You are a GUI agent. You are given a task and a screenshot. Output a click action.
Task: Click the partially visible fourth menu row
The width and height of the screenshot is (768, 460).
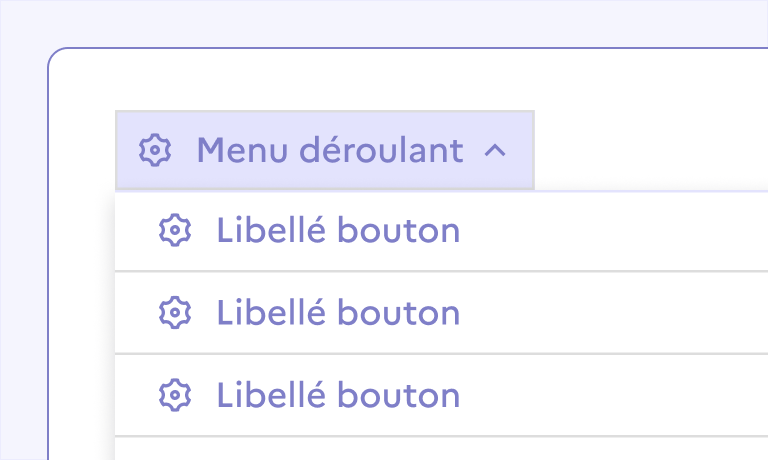point(440,449)
